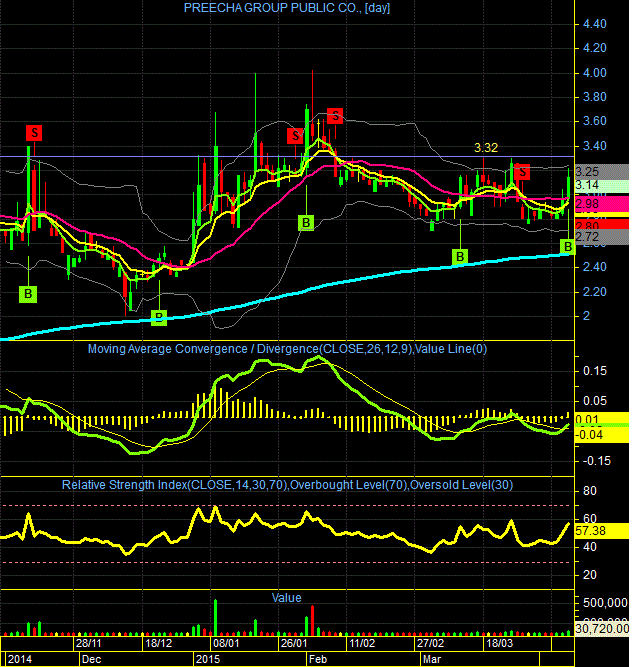Click the pink 2.98 moving average tag
Image resolution: width=633 pixels, height=667 pixels.
coord(602,204)
